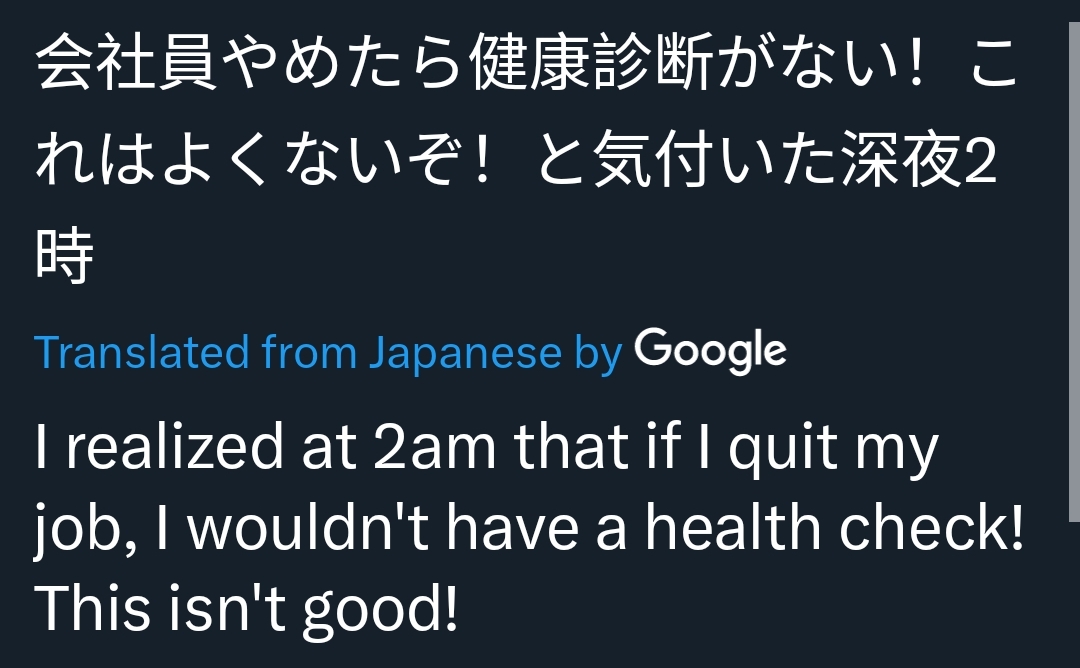Click the vertical scrollbar on the right edge
Image resolution: width=1080 pixels, height=668 pixels.
(x=1074, y=272)
